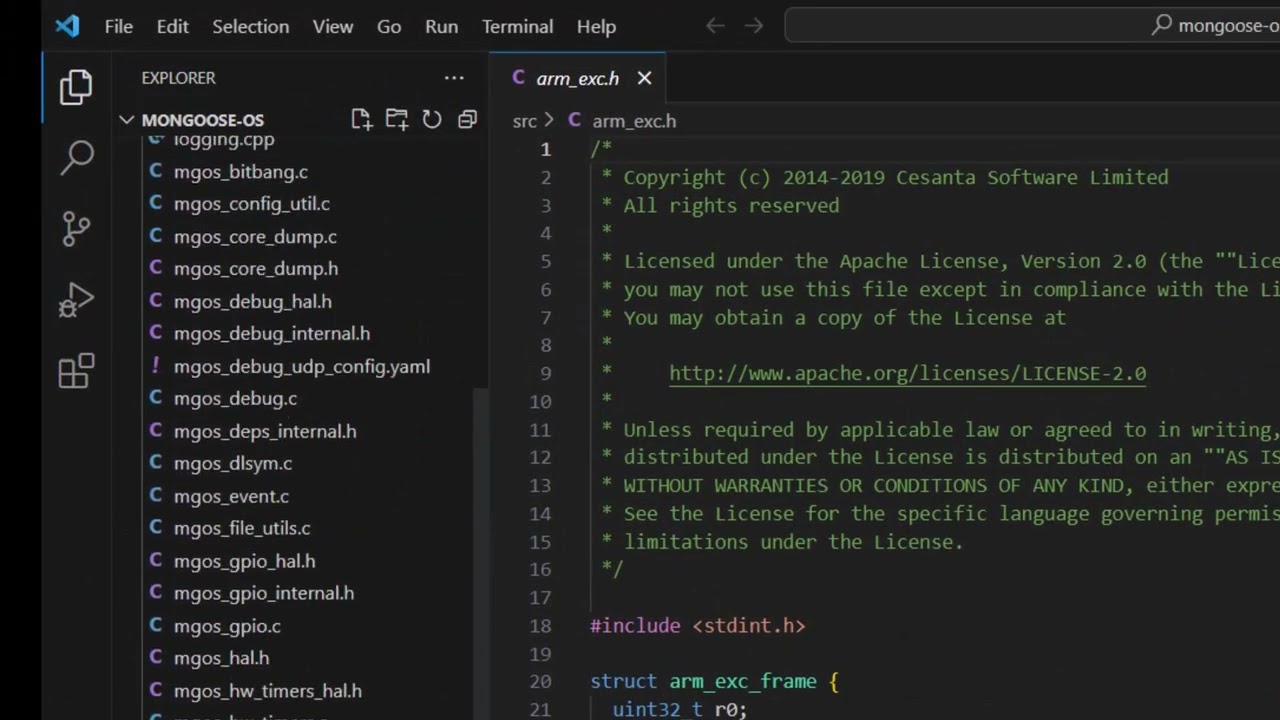The height and width of the screenshot is (720, 1280).
Task: Go forward using the navigation arrow
Action: tap(754, 26)
